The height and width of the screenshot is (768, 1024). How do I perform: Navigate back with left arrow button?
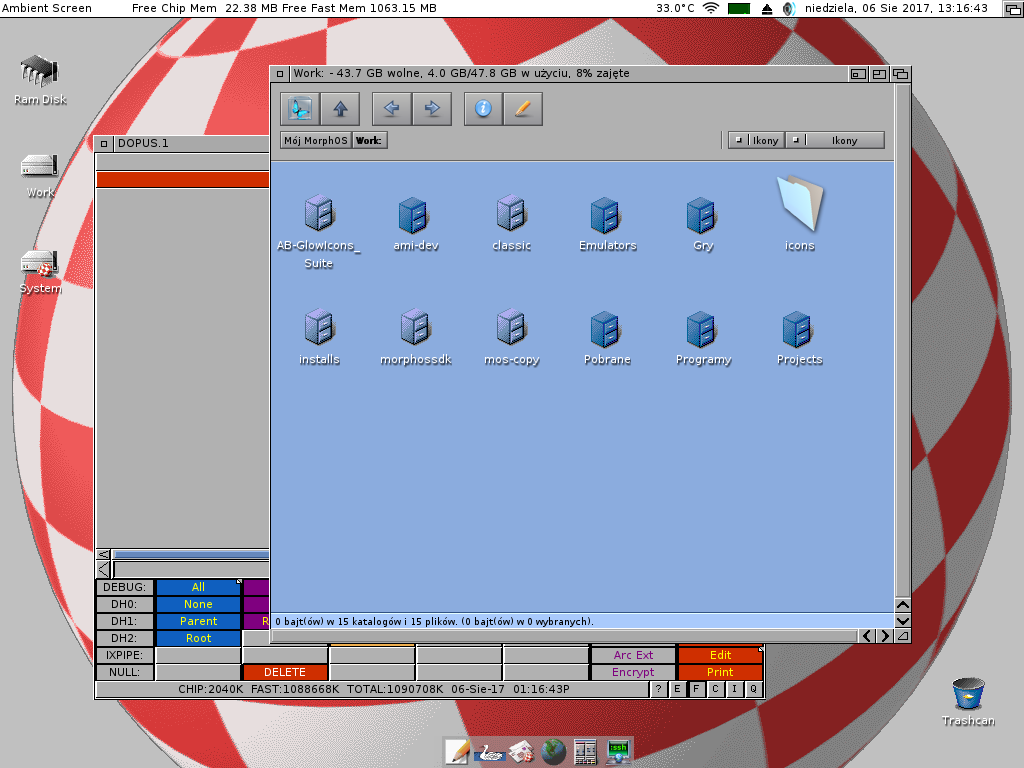[392, 108]
